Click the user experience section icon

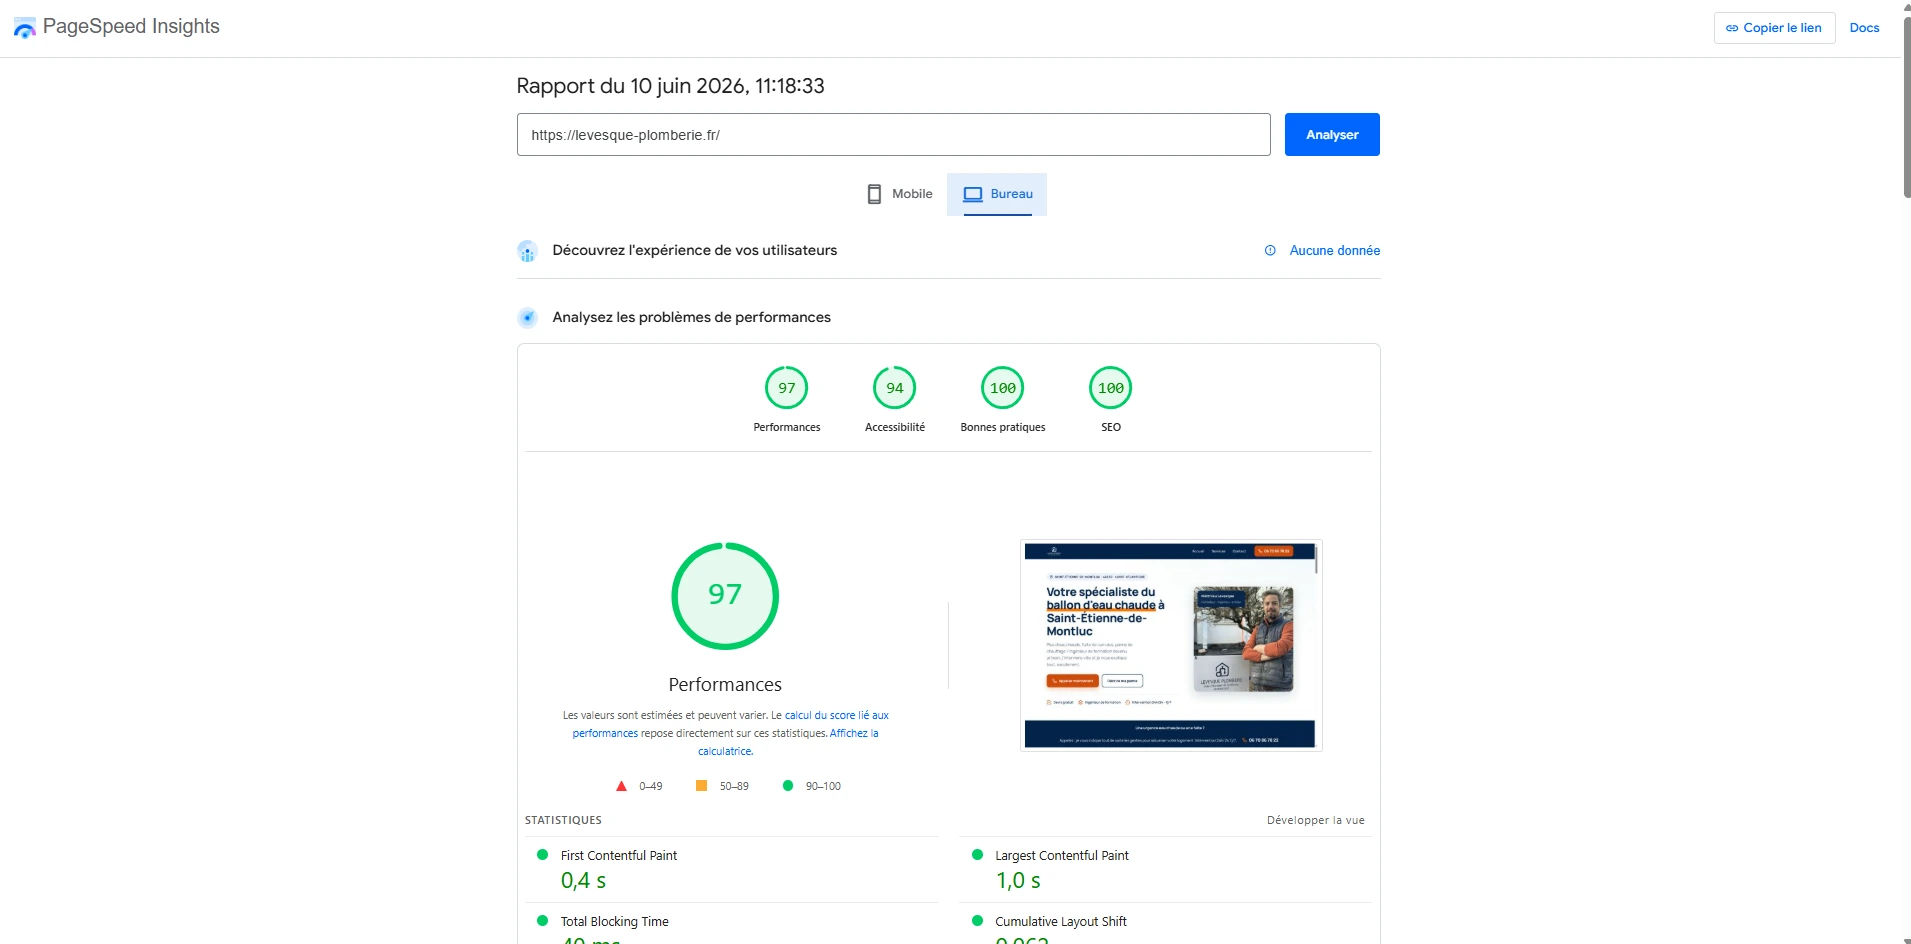click(527, 251)
